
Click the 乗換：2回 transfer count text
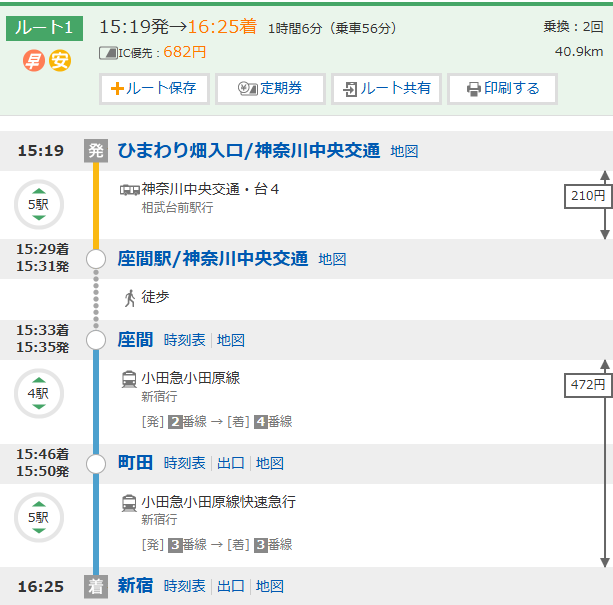(x=573, y=27)
